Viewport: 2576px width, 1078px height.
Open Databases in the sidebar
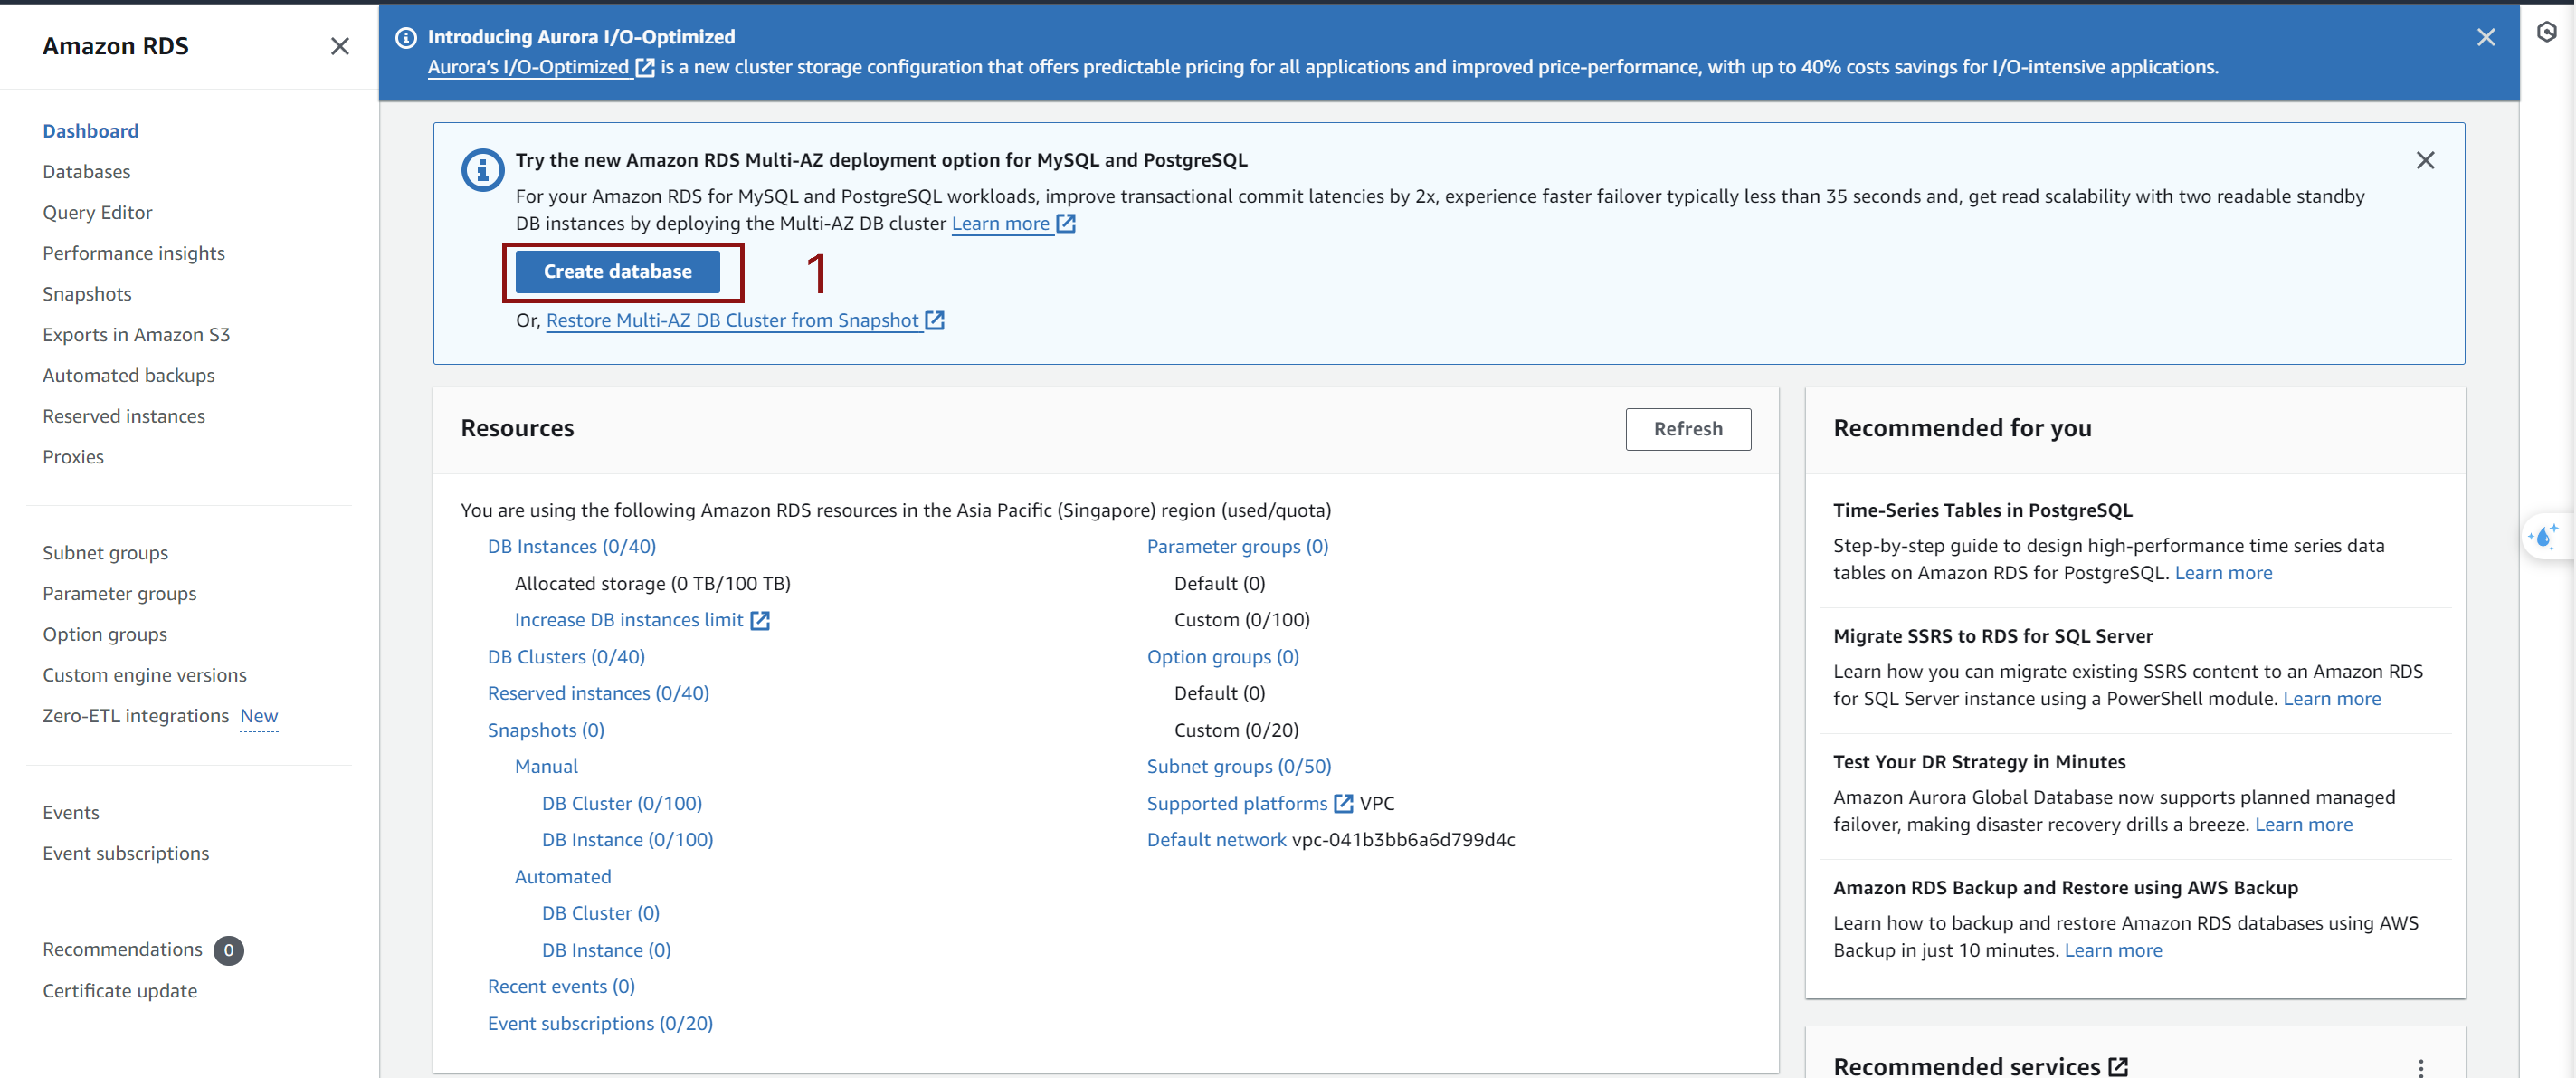coord(86,172)
